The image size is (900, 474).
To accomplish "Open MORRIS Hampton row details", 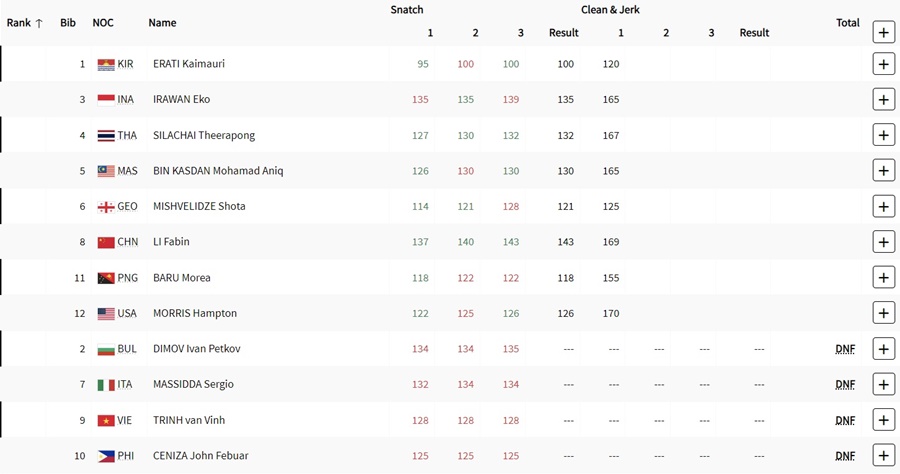I will 883,313.
